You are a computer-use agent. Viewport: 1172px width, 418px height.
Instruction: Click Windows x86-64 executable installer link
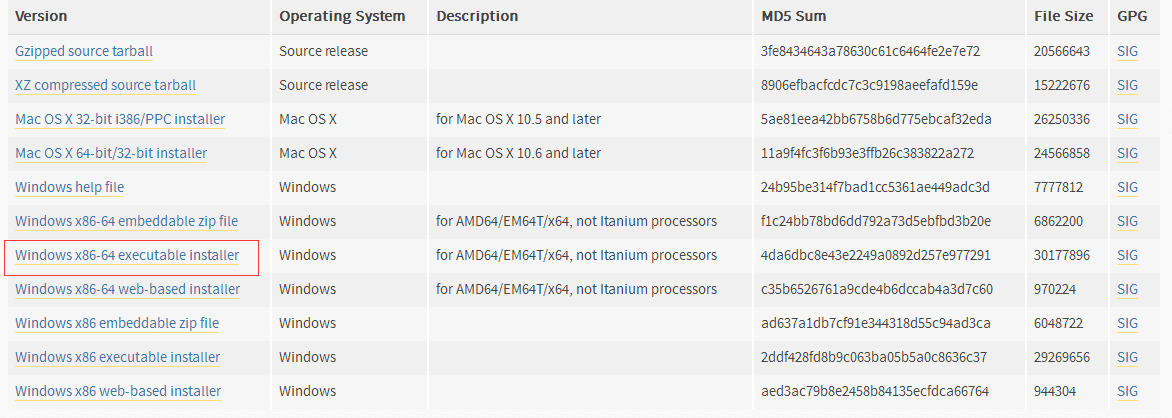(x=127, y=255)
